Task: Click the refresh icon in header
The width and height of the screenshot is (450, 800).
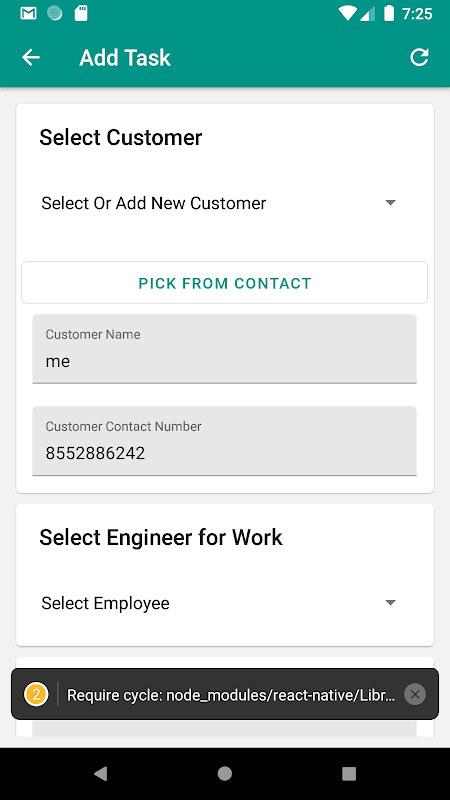Action: (419, 58)
